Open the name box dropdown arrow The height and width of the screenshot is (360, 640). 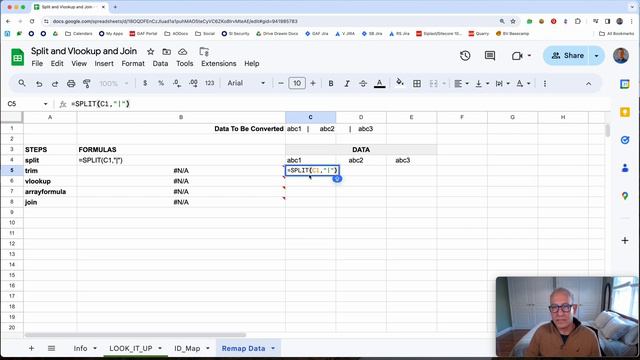(x=45, y=104)
